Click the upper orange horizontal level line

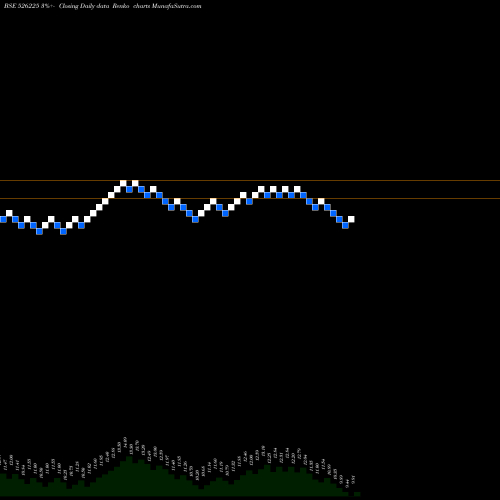point(250,181)
